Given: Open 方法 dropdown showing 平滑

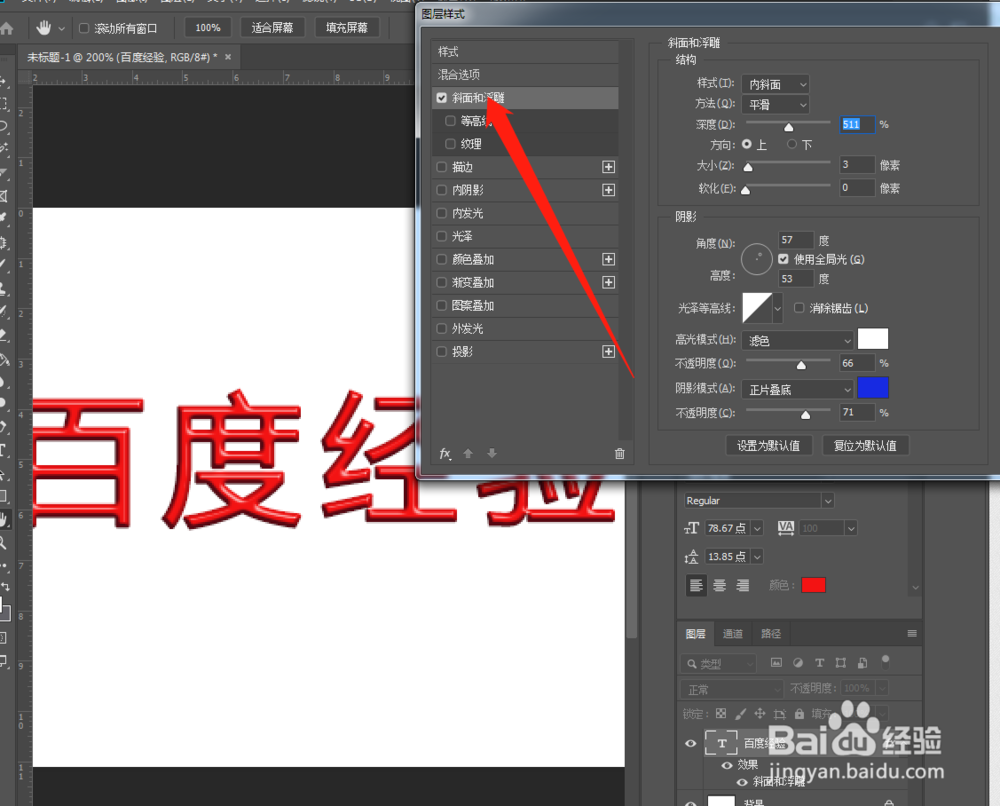Looking at the screenshot, I should point(776,105).
